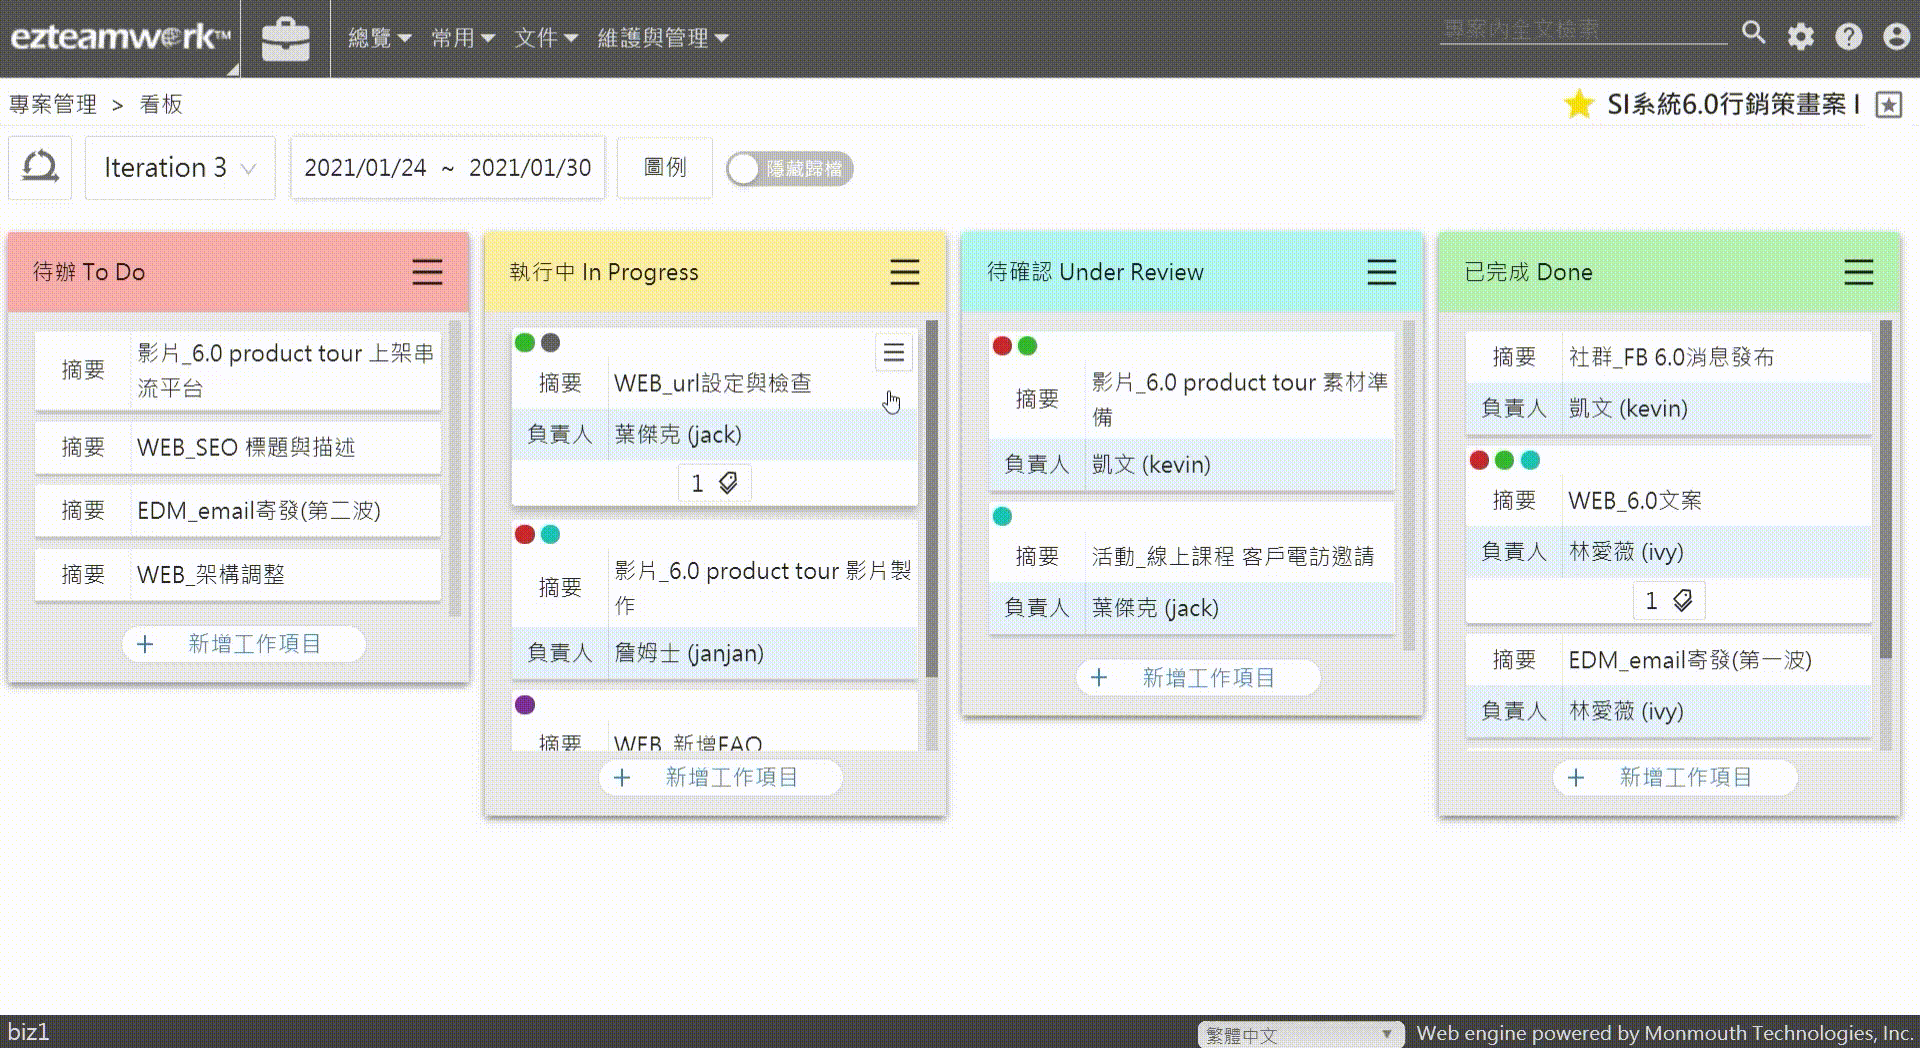Click the settings gear icon
The width and height of the screenshot is (1920, 1048).
1800,37
